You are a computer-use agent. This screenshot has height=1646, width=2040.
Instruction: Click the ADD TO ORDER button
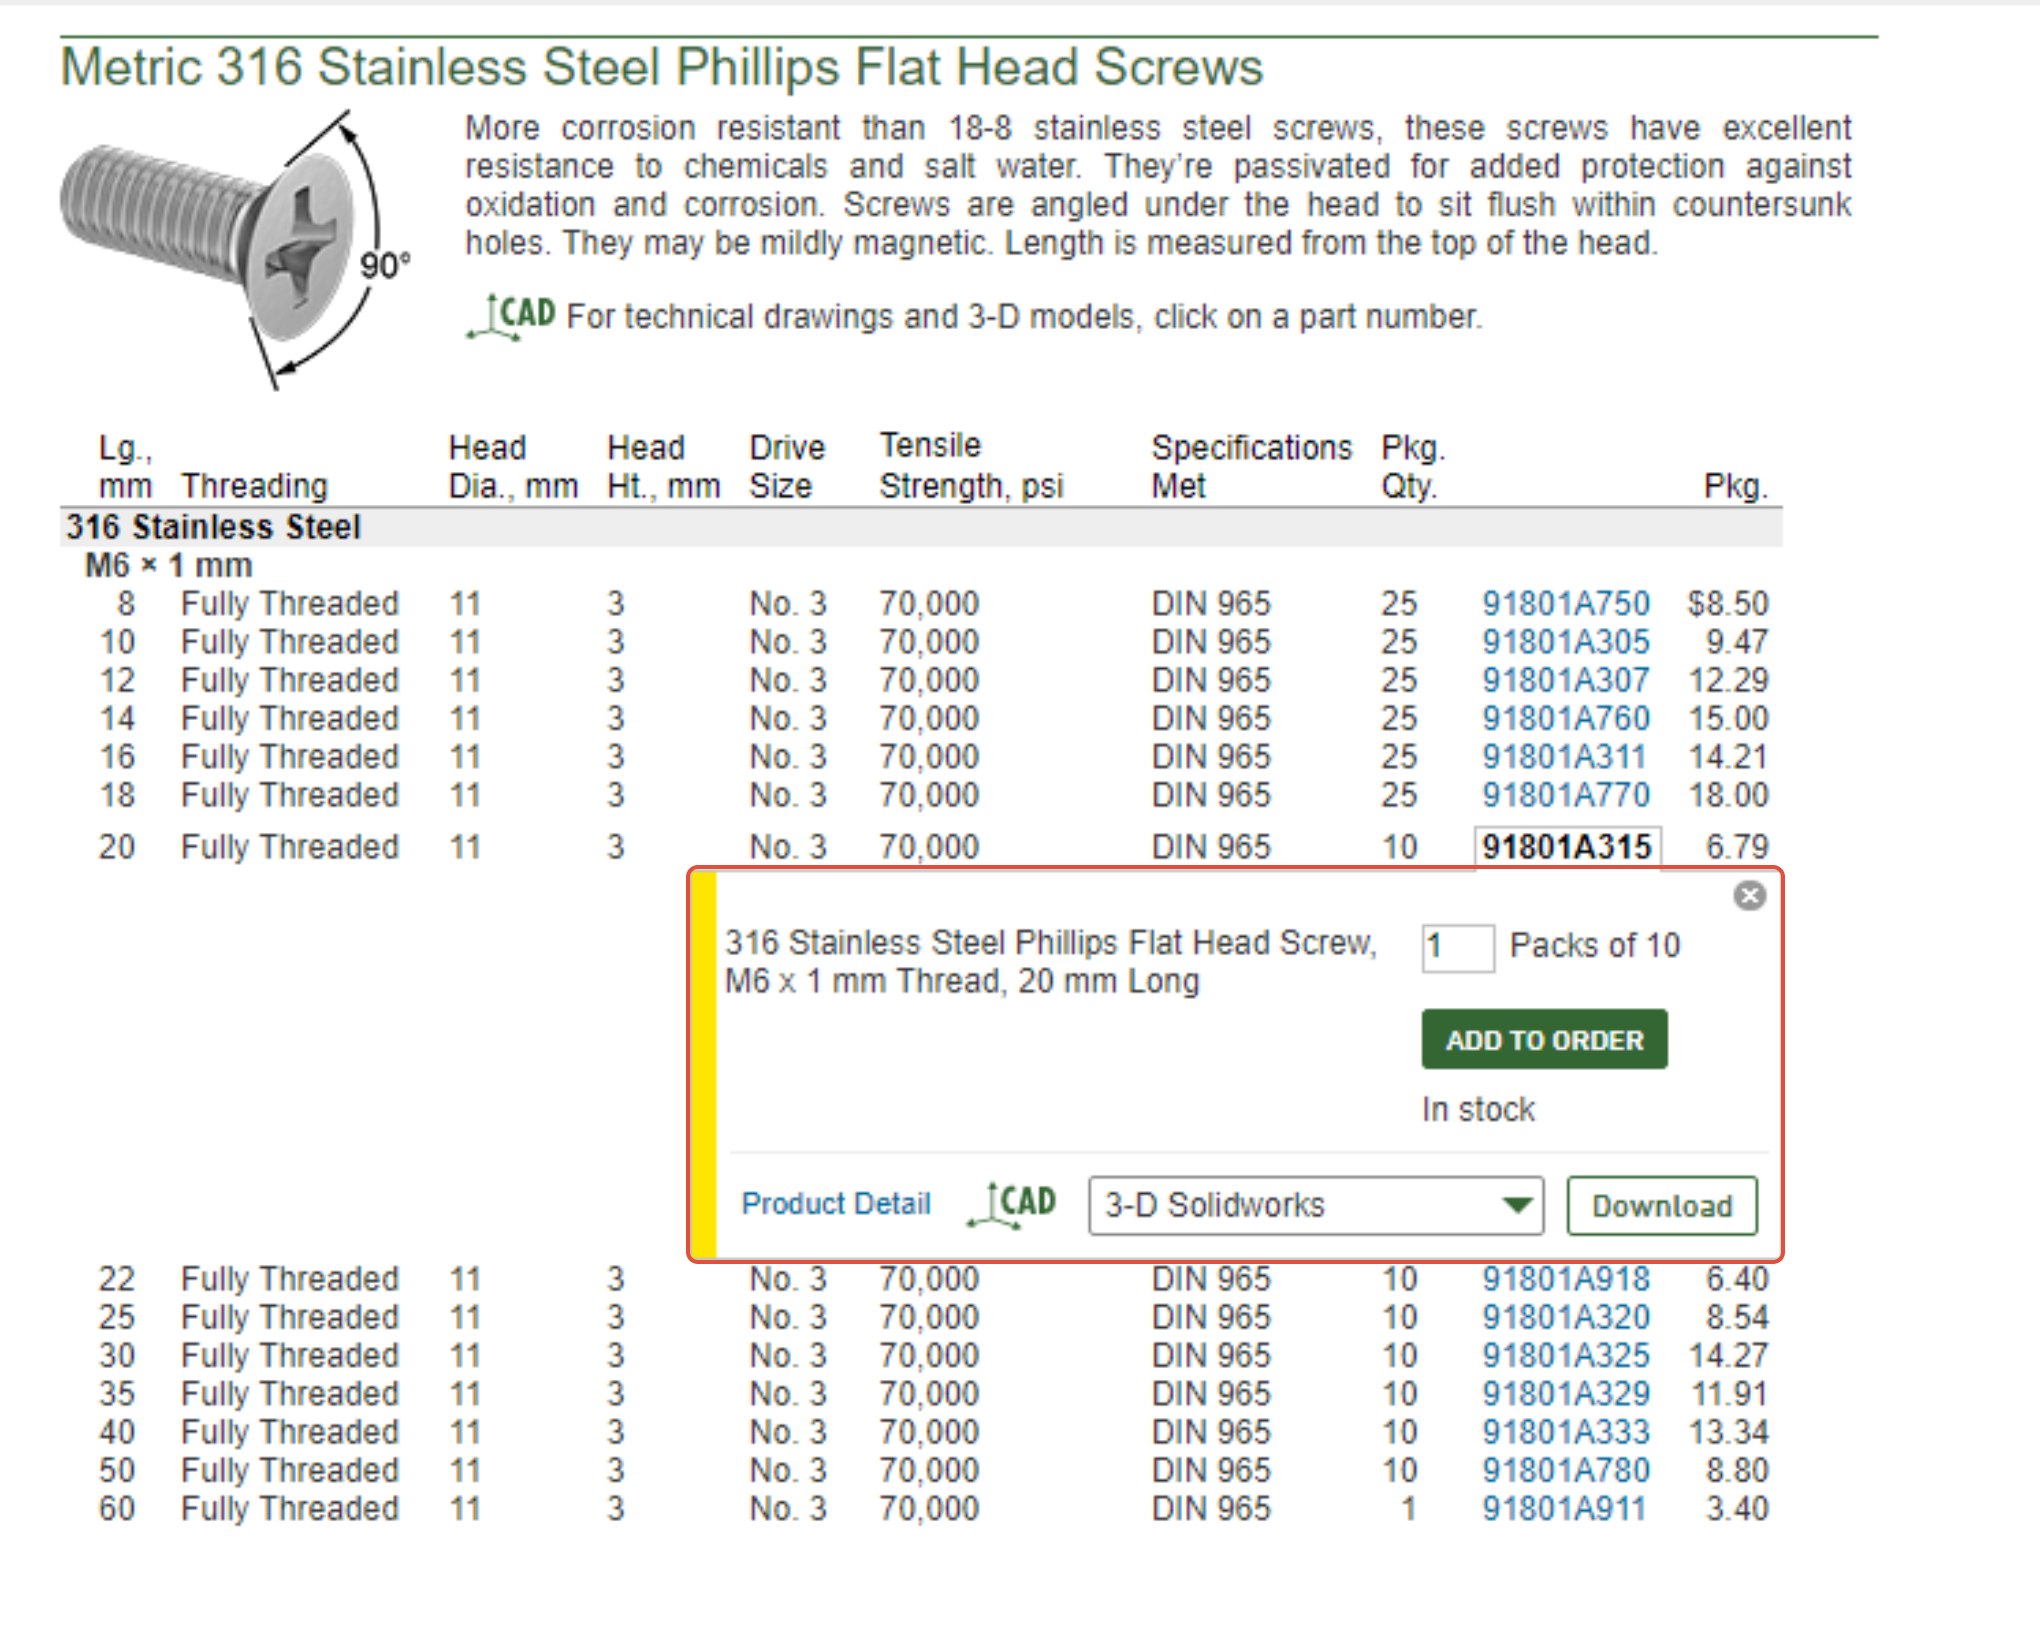[x=1544, y=1039]
